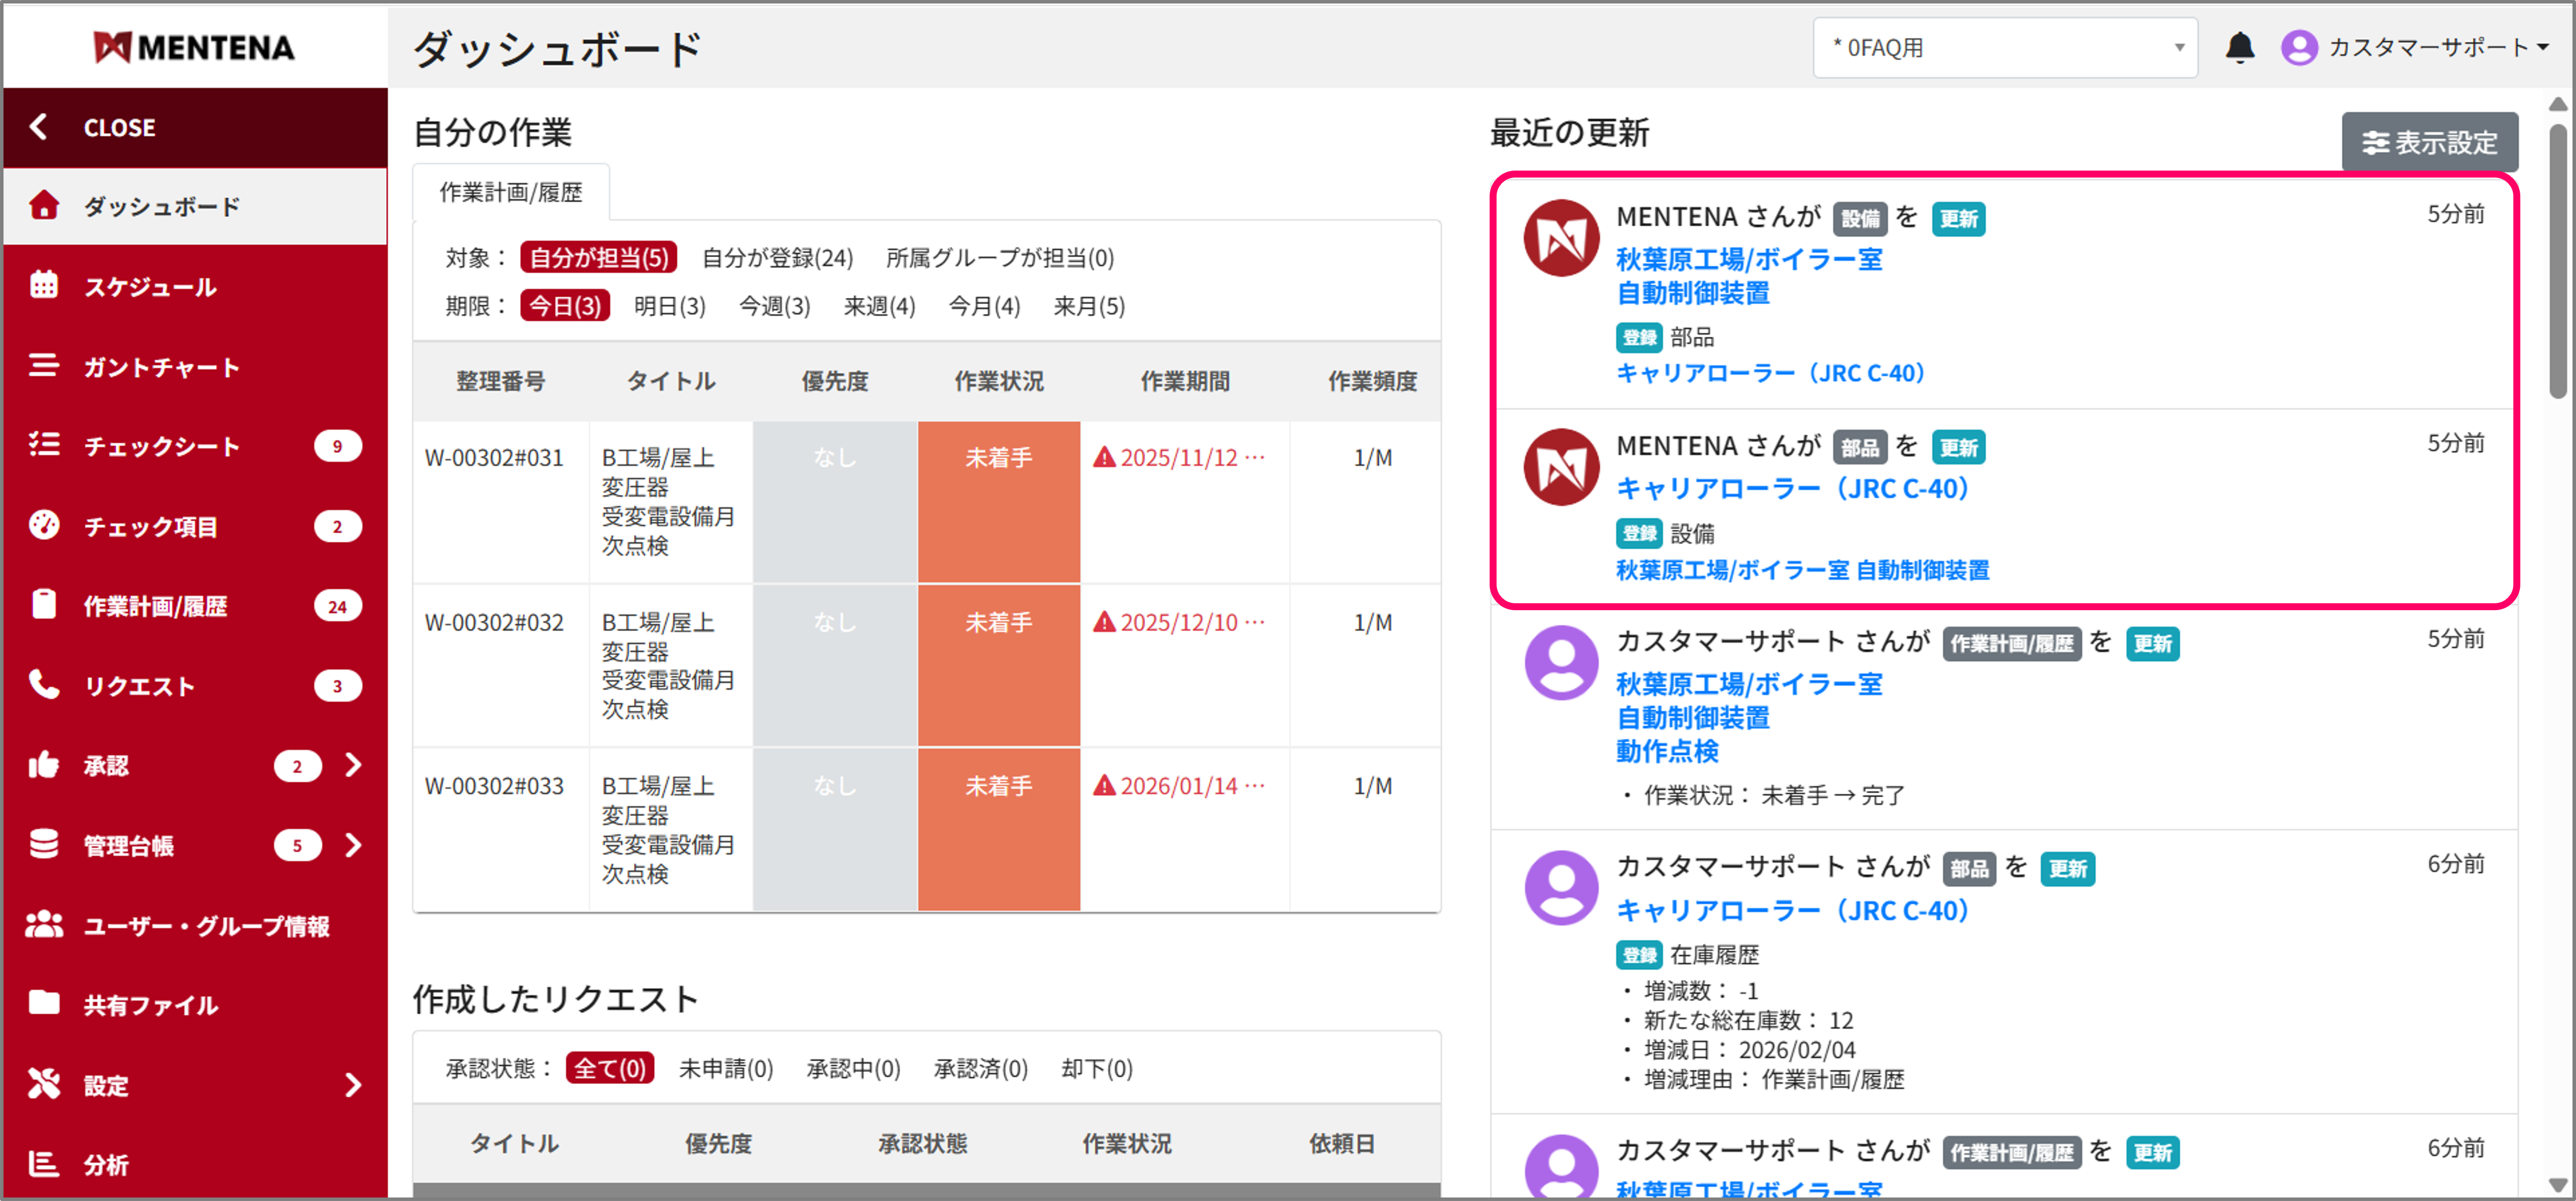
Task: Toggle the 自分が登録(24) filter
Action: coord(776,258)
